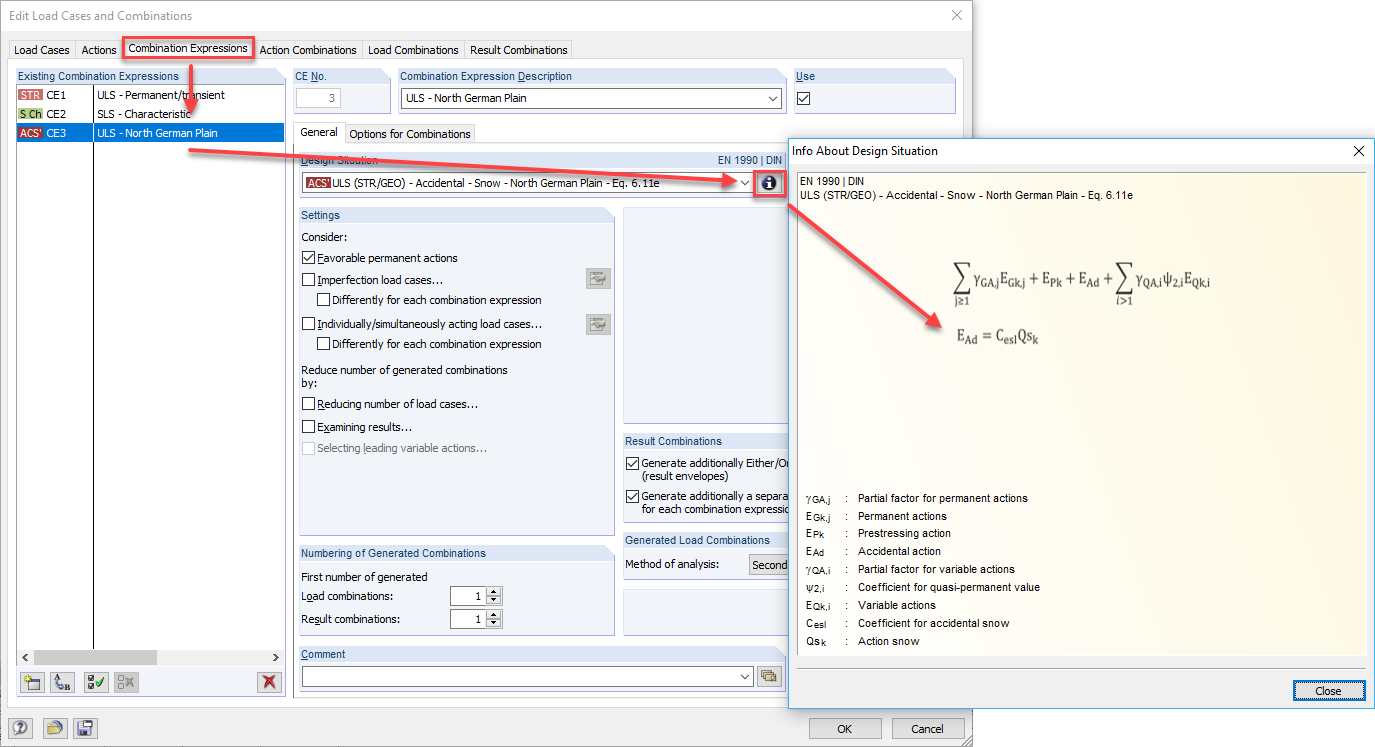The image size is (1375, 747).
Task: Expand the Design Situation dropdown
Action: click(x=745, y=183)
